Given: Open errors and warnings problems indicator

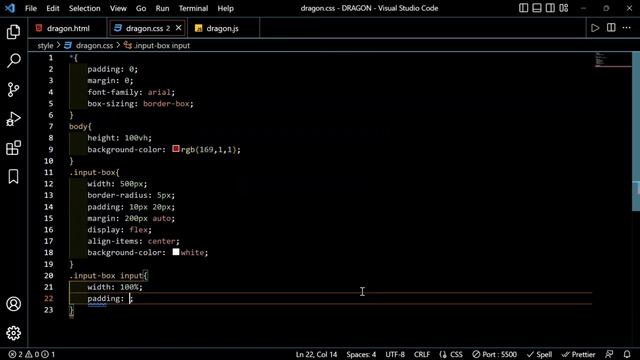Looking at the screenshot, I should [x=31, y=354].
